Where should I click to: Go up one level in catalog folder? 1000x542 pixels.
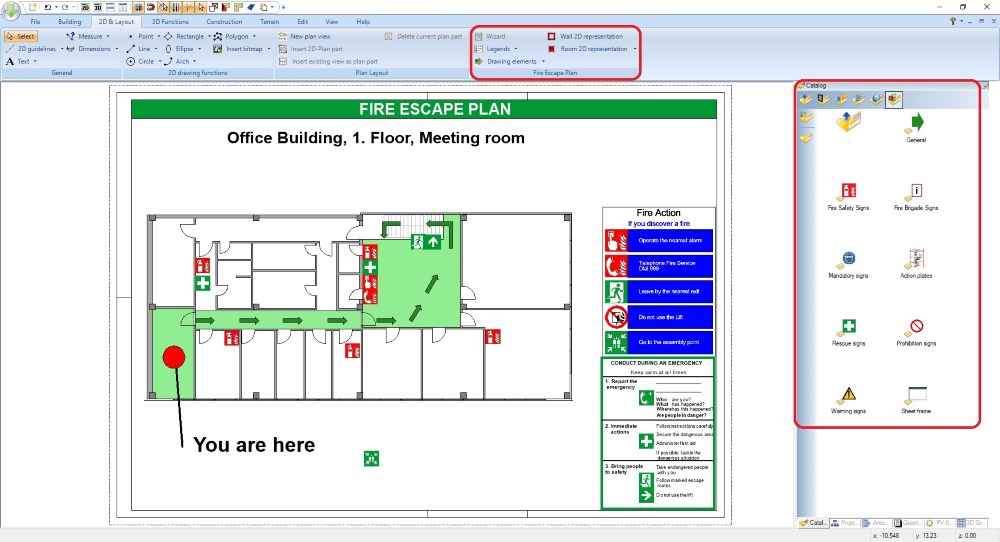849,122
